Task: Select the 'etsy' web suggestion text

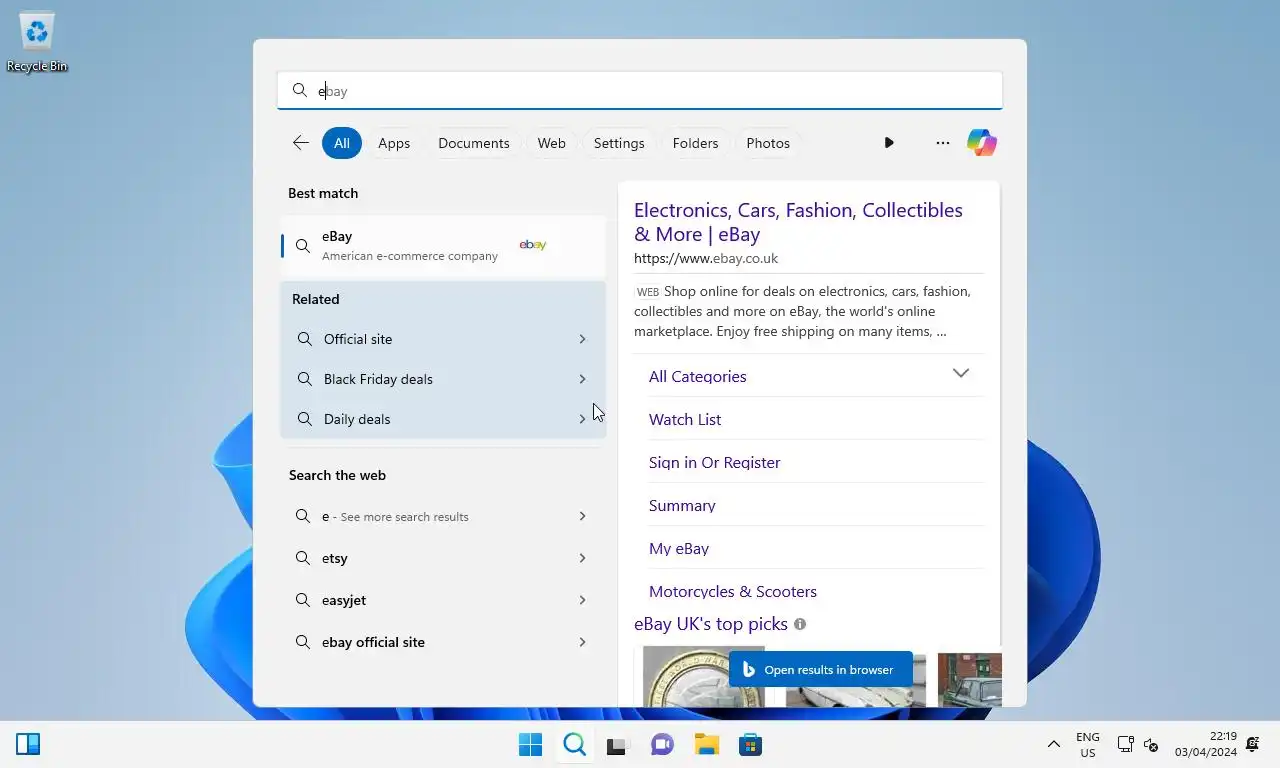Action: coord(335,558)
